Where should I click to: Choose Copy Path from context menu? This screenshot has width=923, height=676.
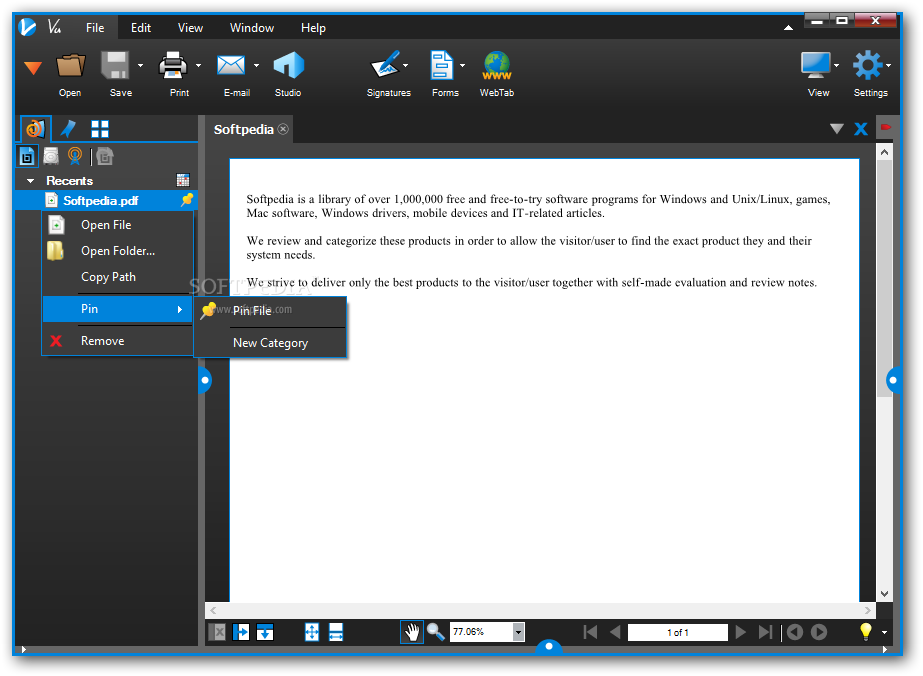click(x=118, y=277)
